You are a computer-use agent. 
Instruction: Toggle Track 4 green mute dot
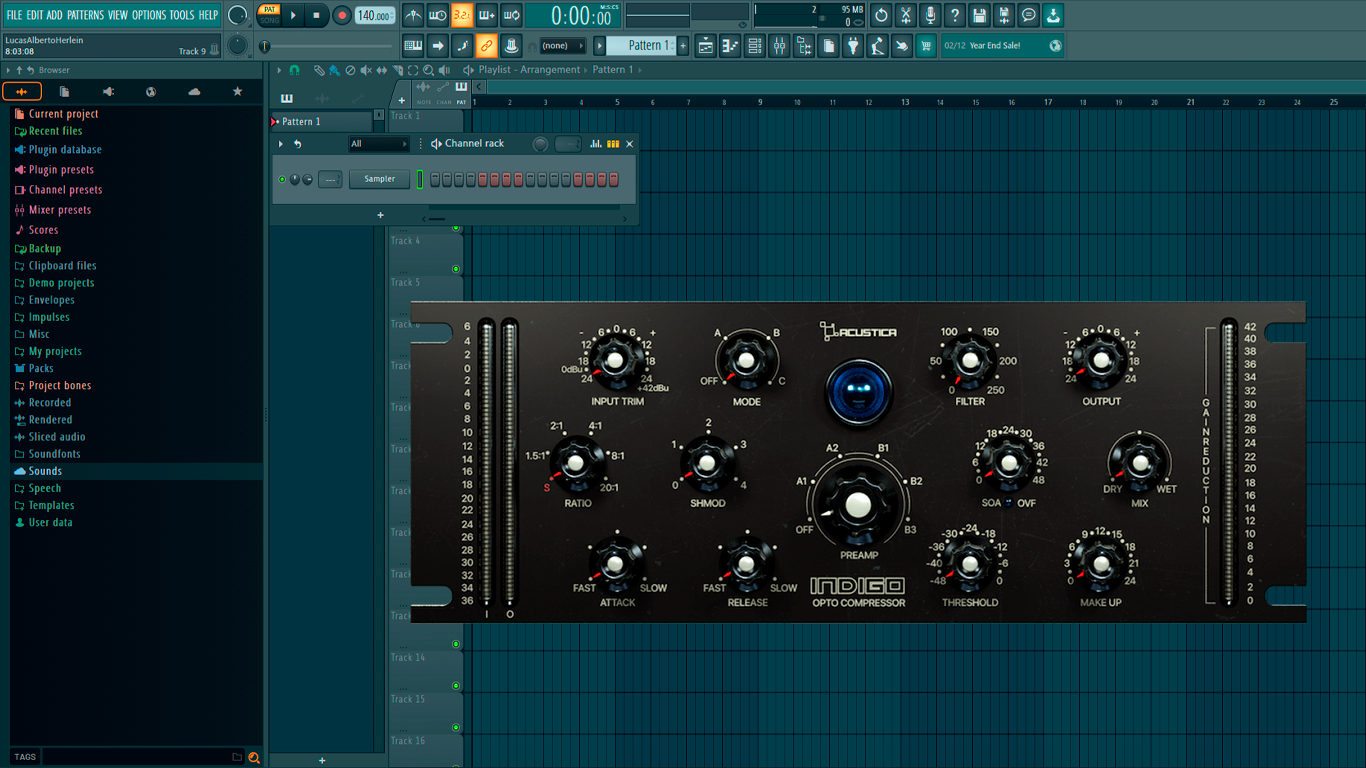(456, 269)
